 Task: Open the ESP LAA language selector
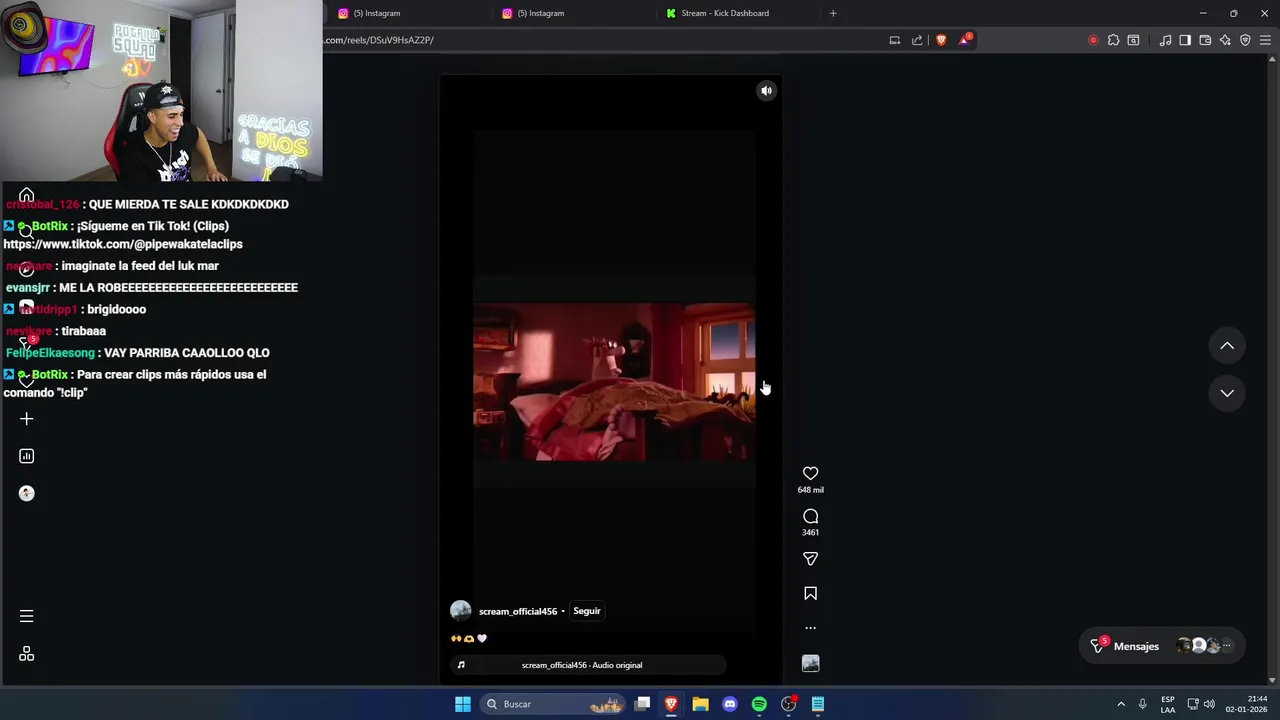[x=1168, y=704]
